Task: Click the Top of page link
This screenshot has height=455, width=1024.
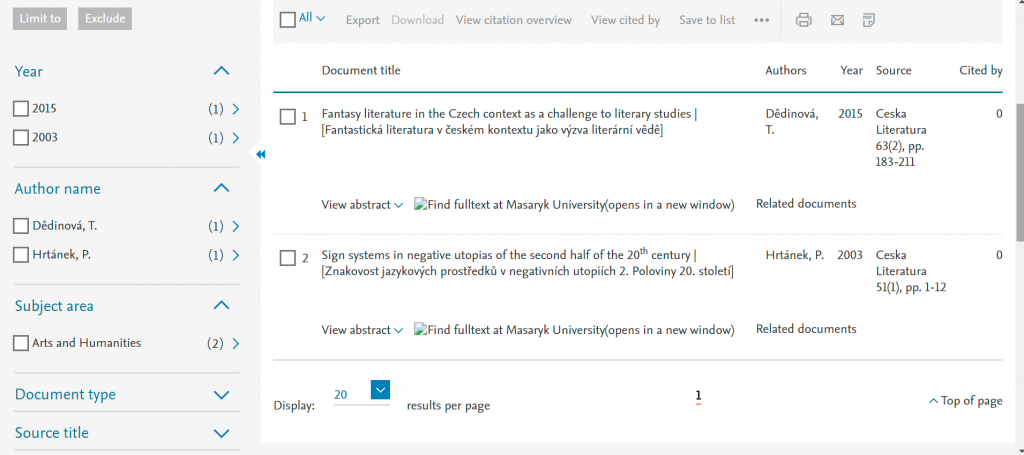Action: (964, 401)
